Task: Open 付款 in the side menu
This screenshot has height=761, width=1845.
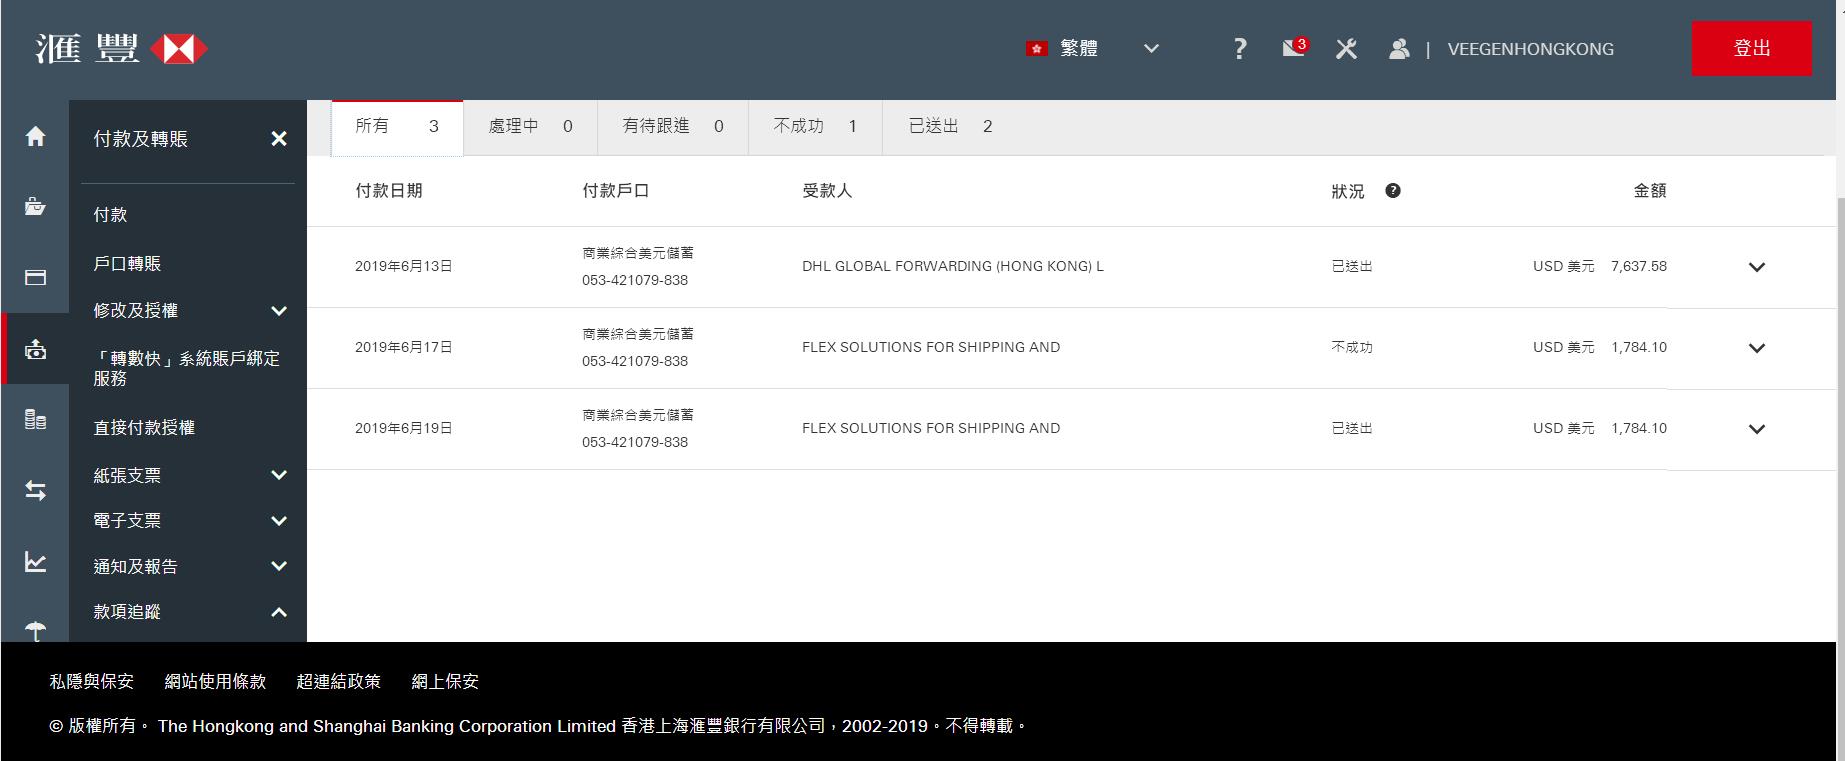Action: coord(110,214)
